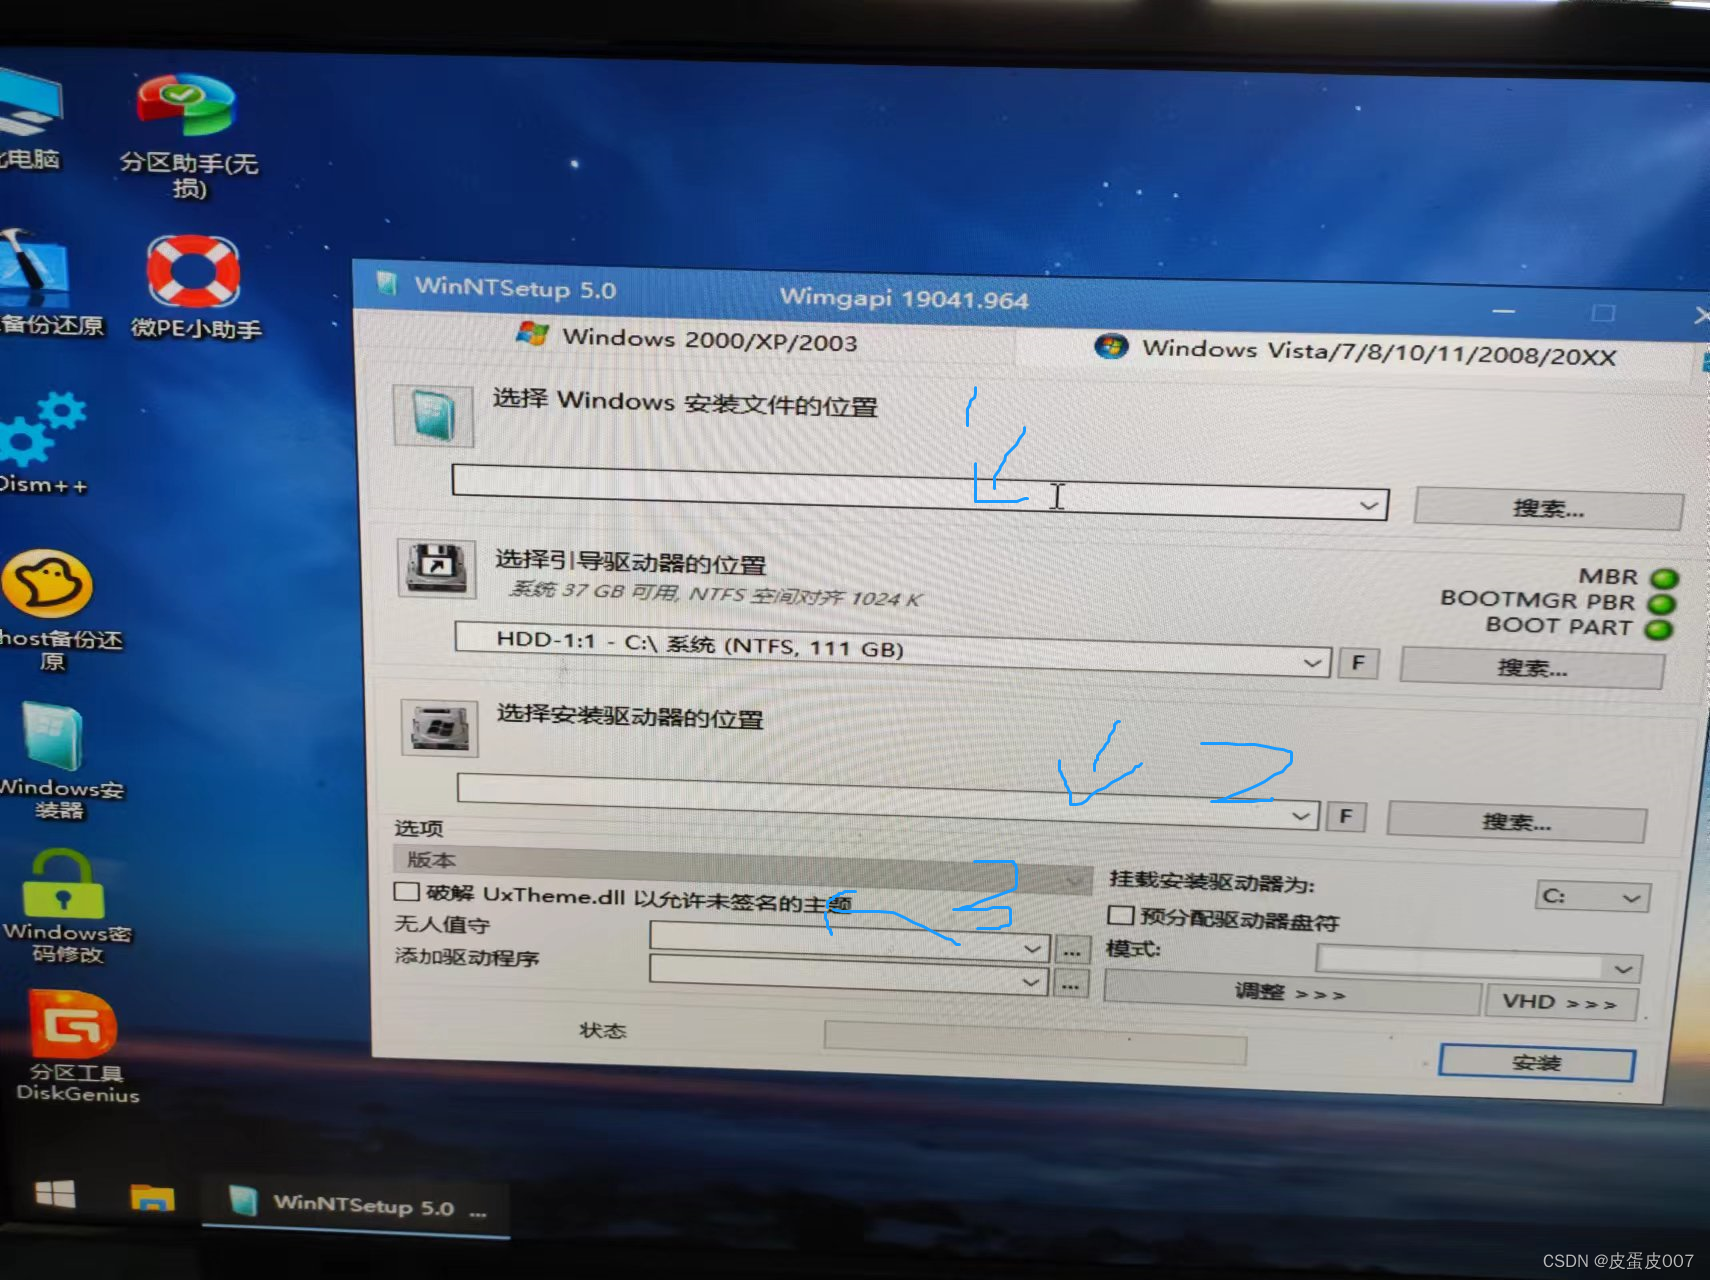The width and height of the screenshot is (1710, 1280).
Task: Click the 选择引导驱动器的位置 label
Action: 631,562
